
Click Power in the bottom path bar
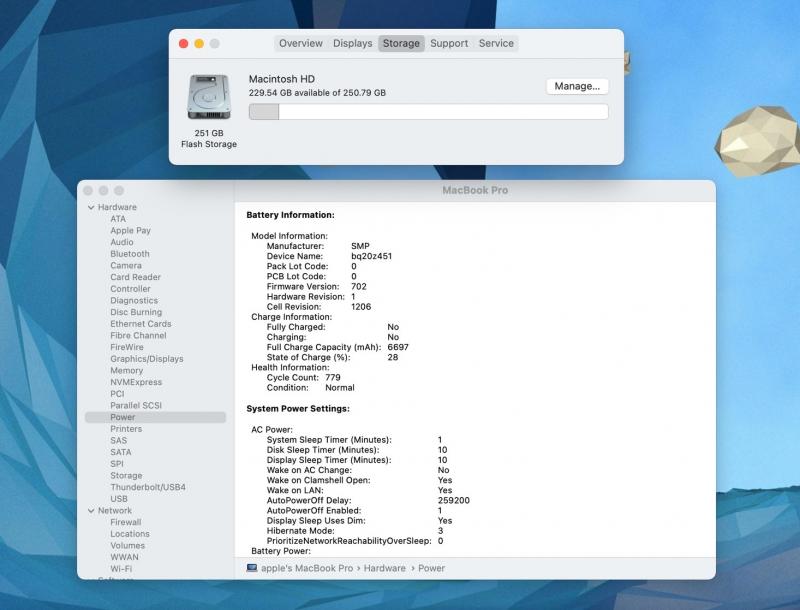point(432,568)
